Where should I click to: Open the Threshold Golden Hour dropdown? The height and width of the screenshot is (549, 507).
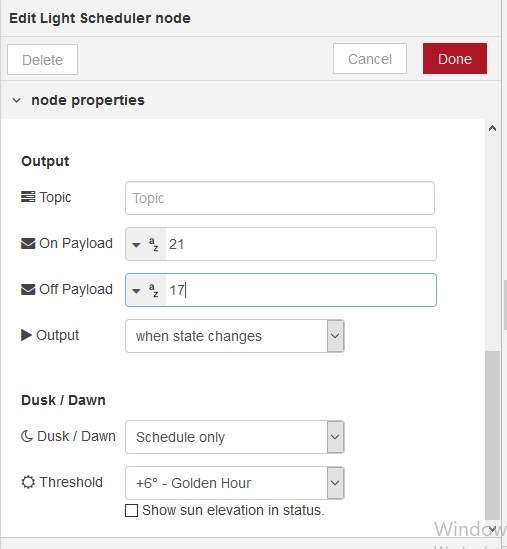[235, 483]
